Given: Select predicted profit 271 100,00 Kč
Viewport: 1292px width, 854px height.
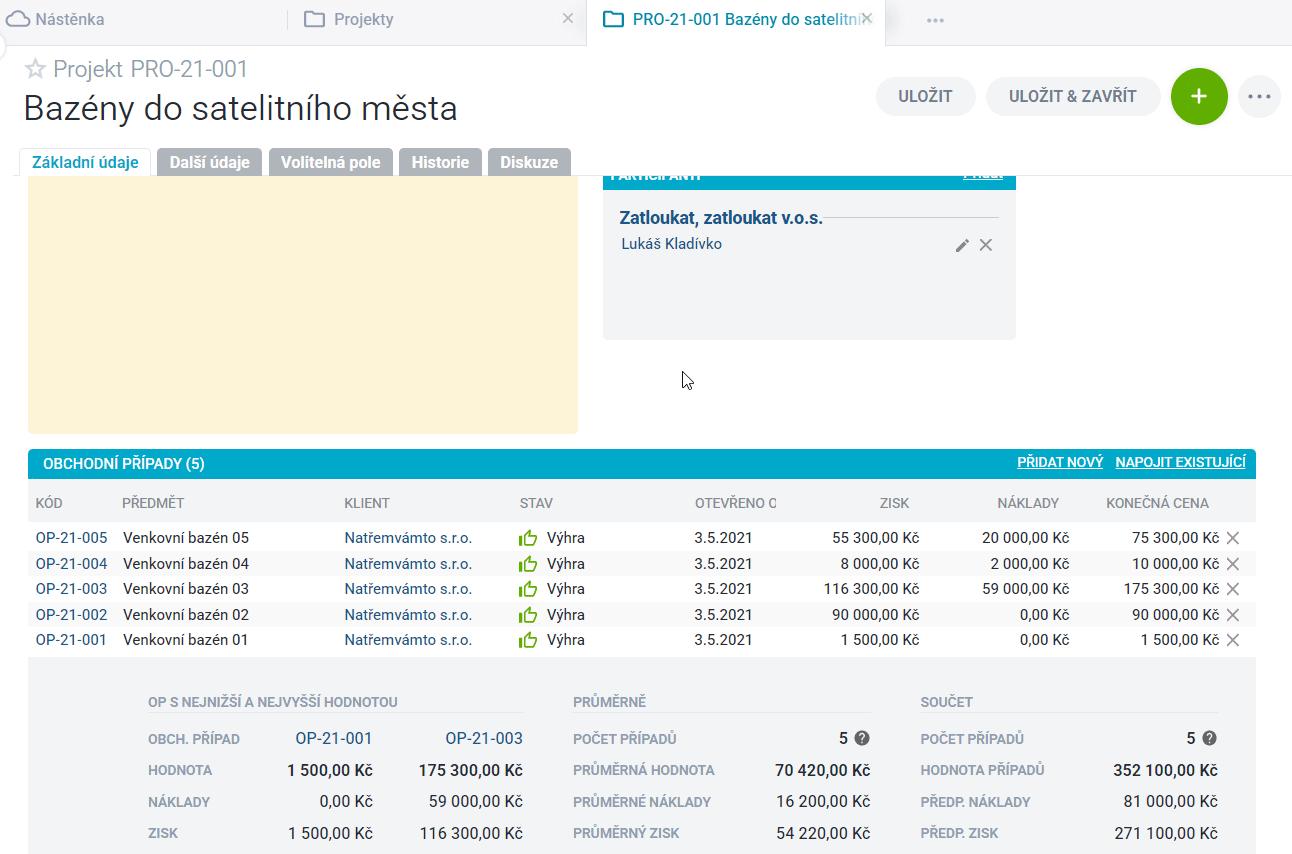Looking at the screenshot, I should 1166,833.
